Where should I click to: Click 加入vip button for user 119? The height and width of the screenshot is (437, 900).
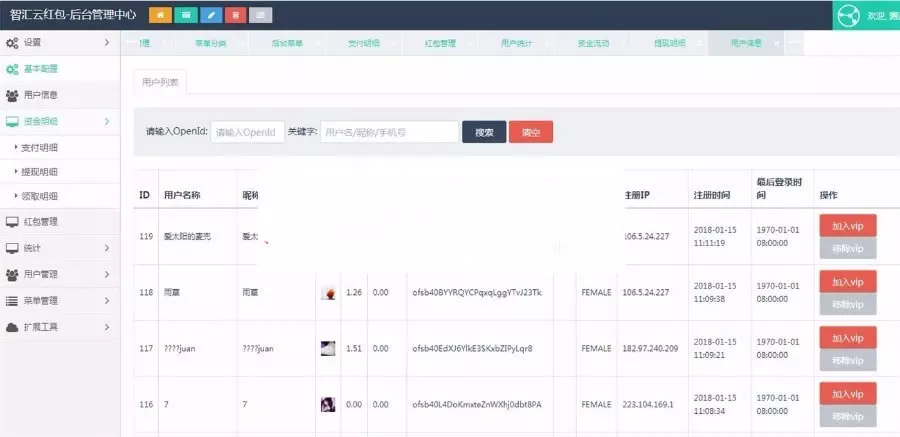click(847, 226)
